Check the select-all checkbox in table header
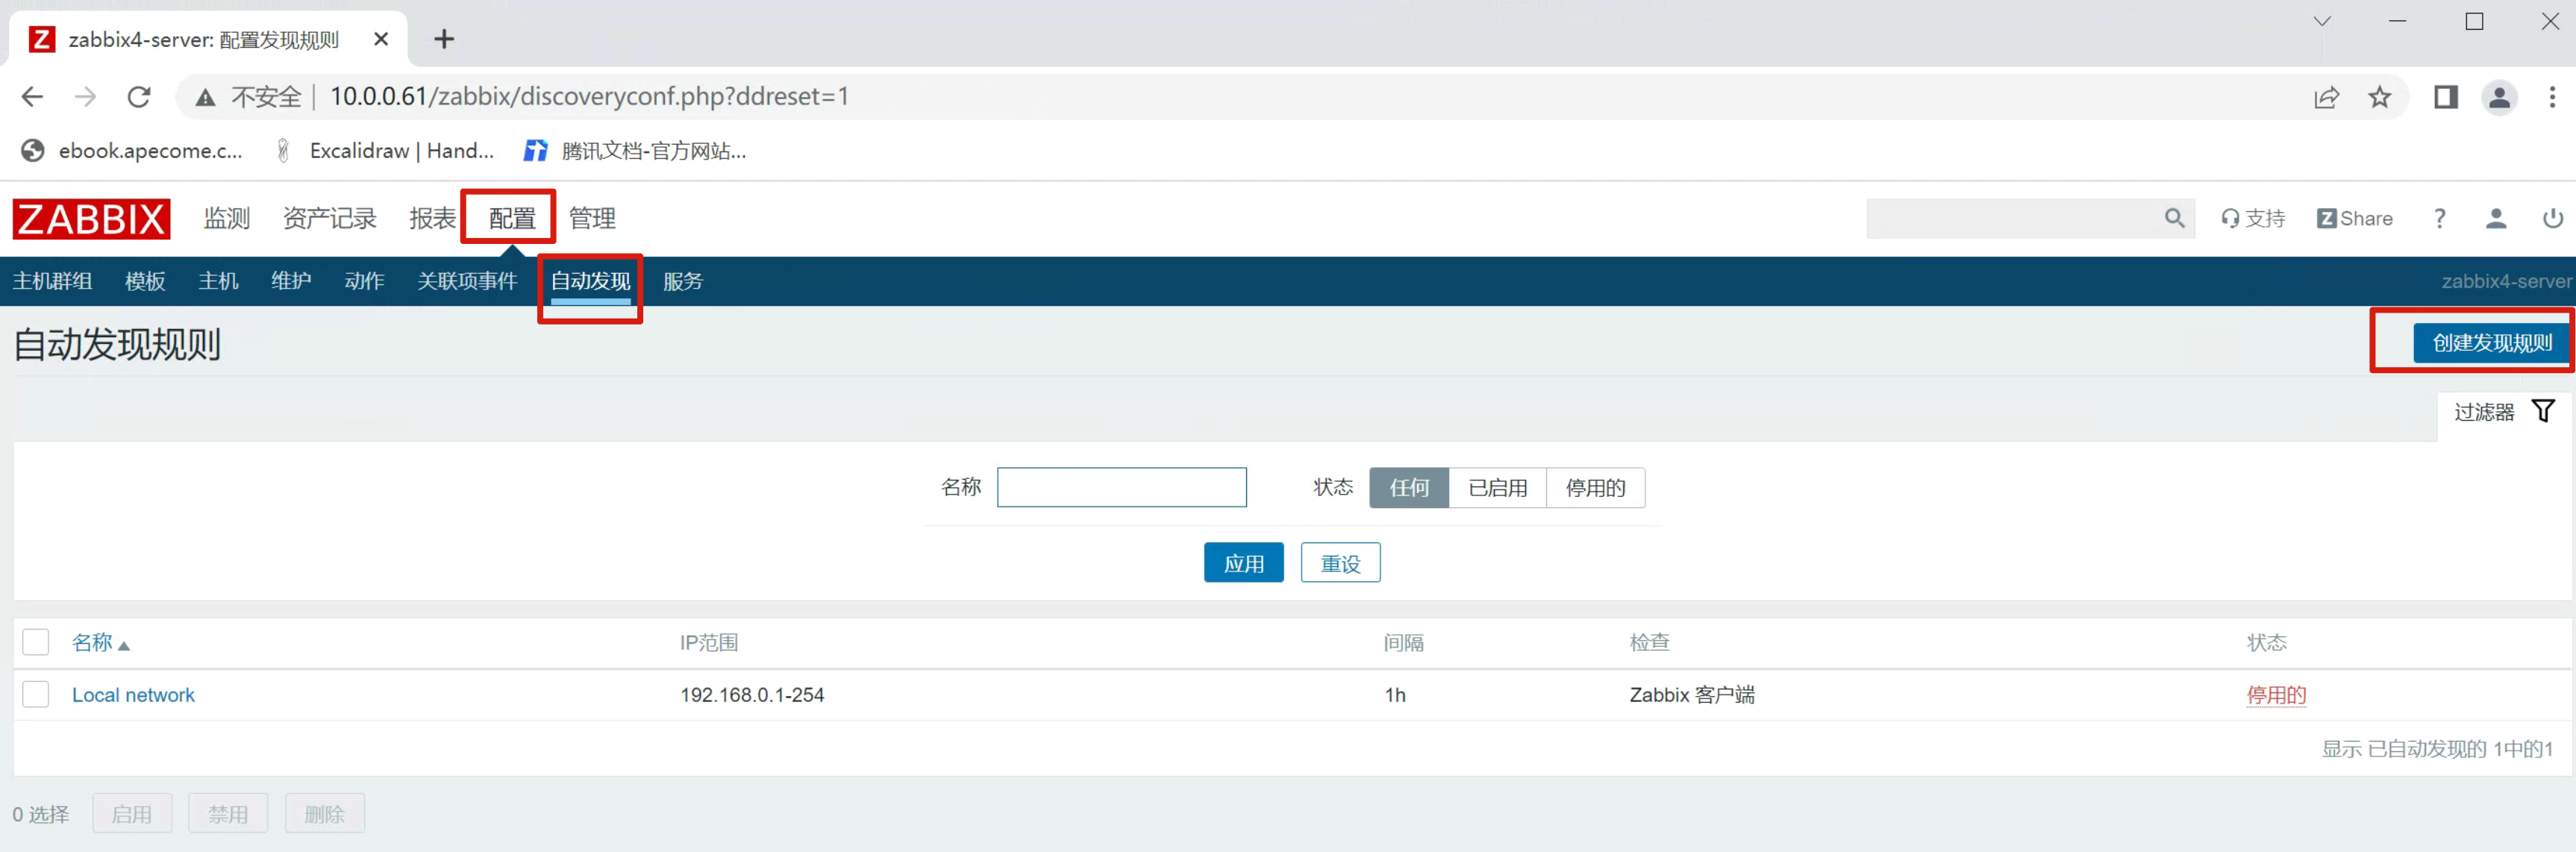The image size is (2576, 852). [36, 642]
